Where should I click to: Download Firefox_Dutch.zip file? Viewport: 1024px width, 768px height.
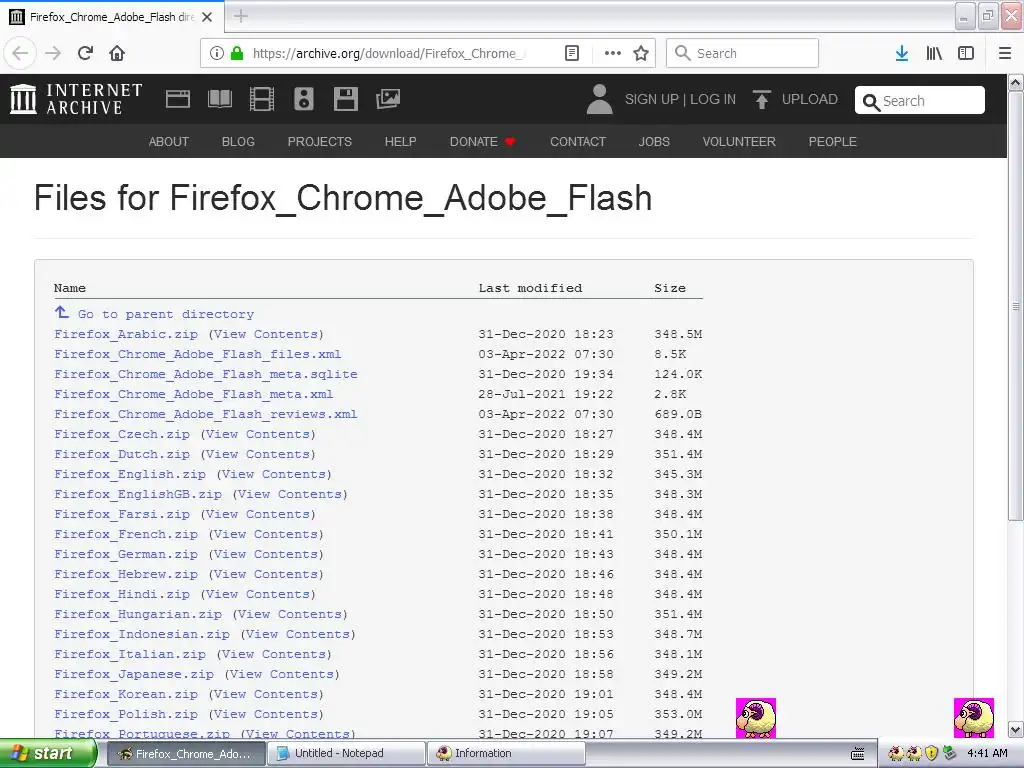[122, 455]
